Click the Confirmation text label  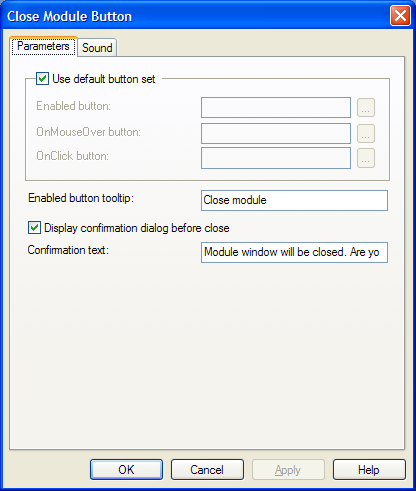[68, 250]
